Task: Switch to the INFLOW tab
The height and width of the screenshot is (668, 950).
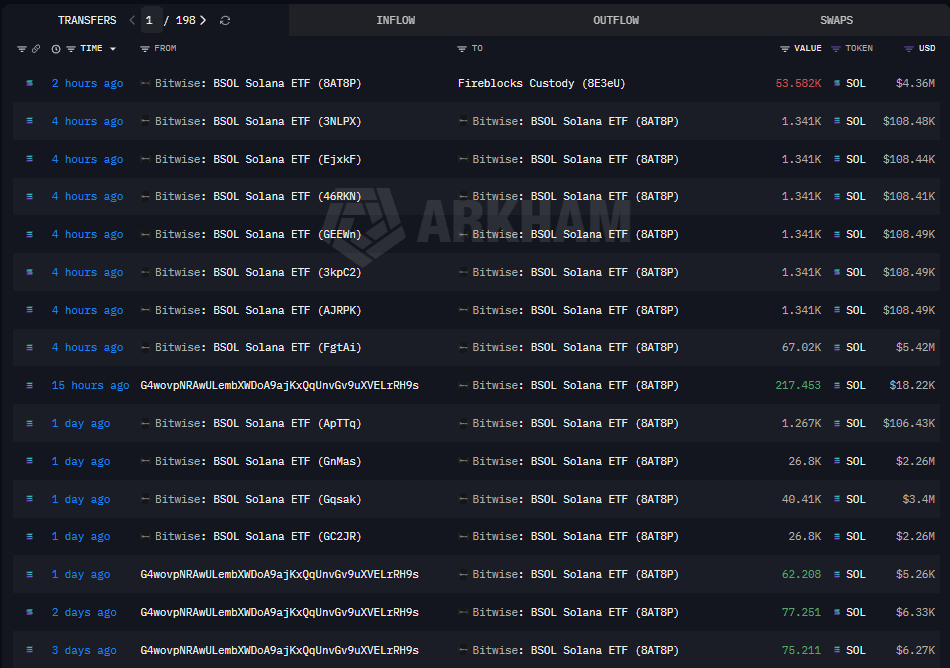Action: tap(396, 20)
